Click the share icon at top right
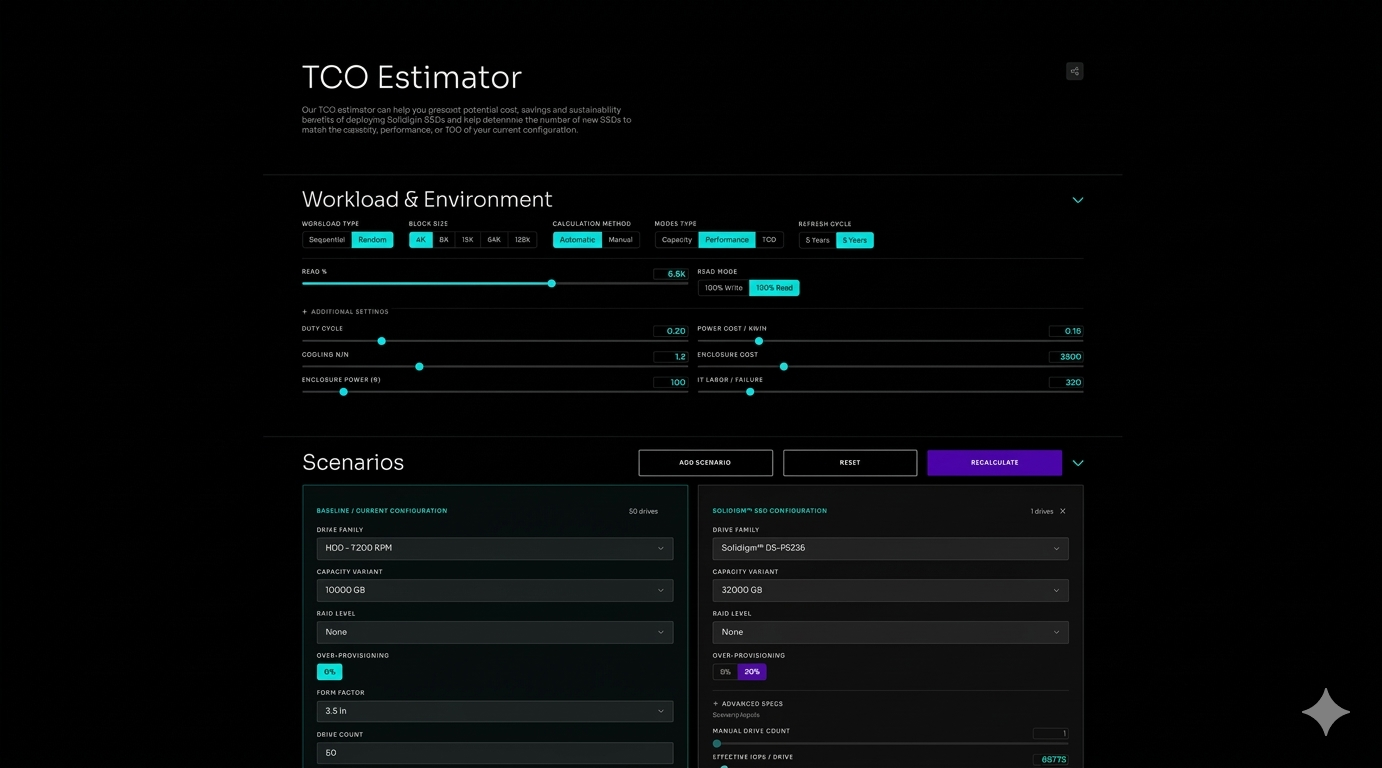The width and height of the screenshot is (1382, 768). (x=1073, y=71)
